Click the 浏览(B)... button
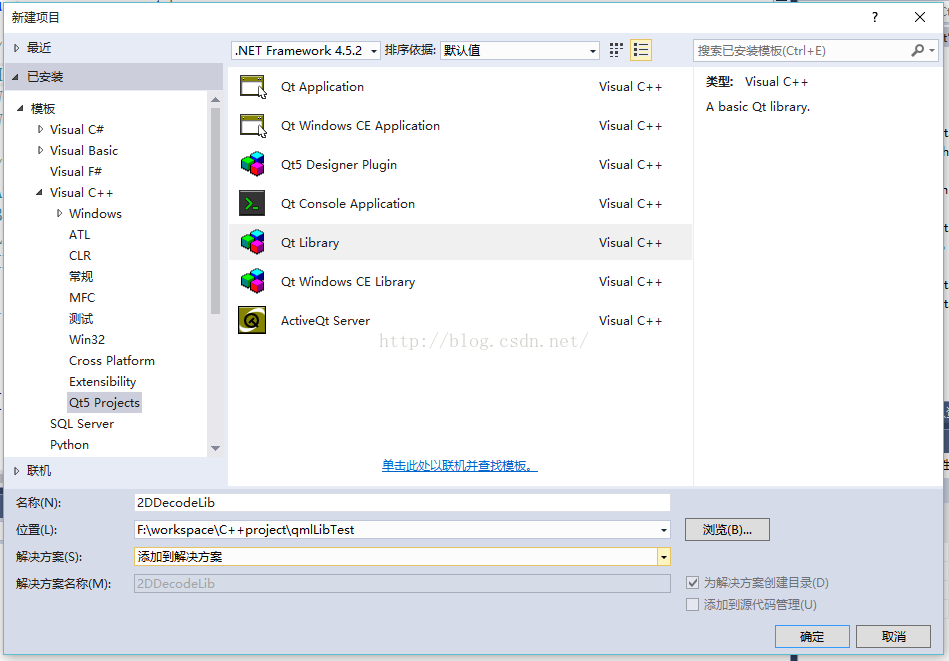Image resolution: width=949 pixels, height=661 pixels. (727, 530)
